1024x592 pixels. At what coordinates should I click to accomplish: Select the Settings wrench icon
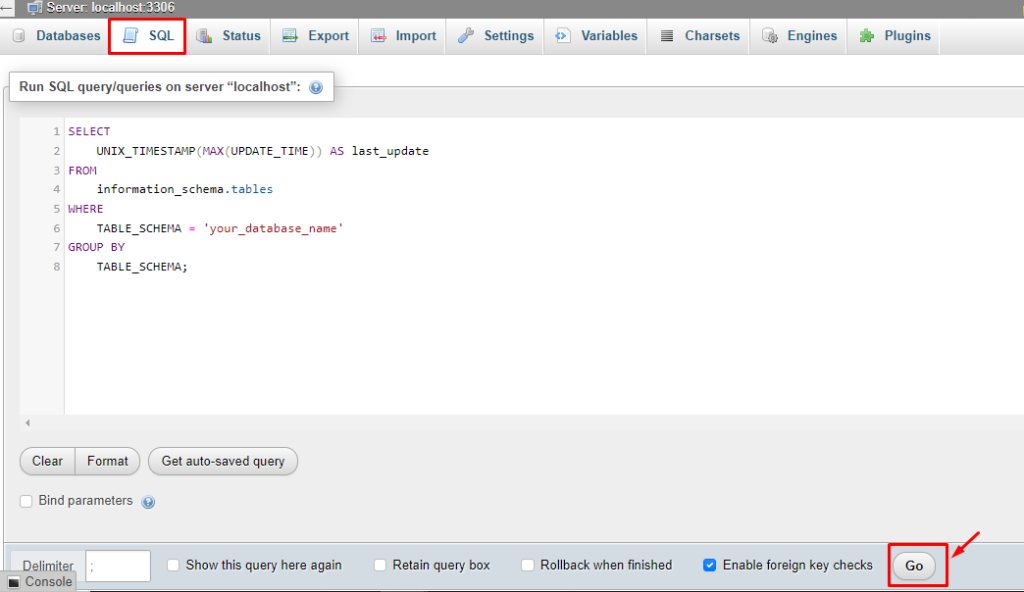pyautogui.click(x=467, y=35)
